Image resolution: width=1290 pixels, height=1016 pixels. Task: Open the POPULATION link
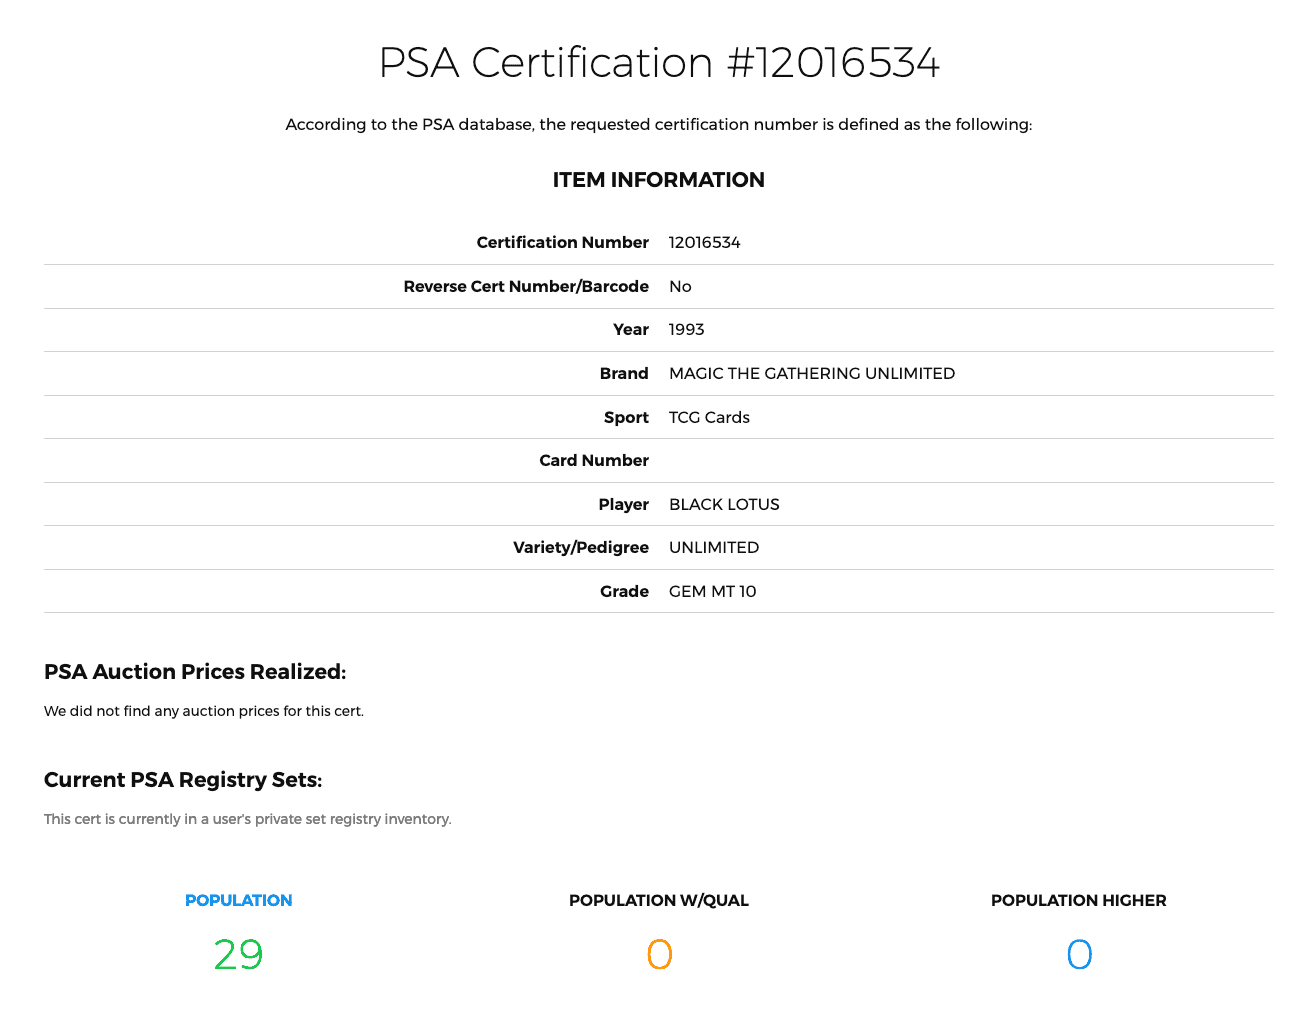click(x=238, y=900)
